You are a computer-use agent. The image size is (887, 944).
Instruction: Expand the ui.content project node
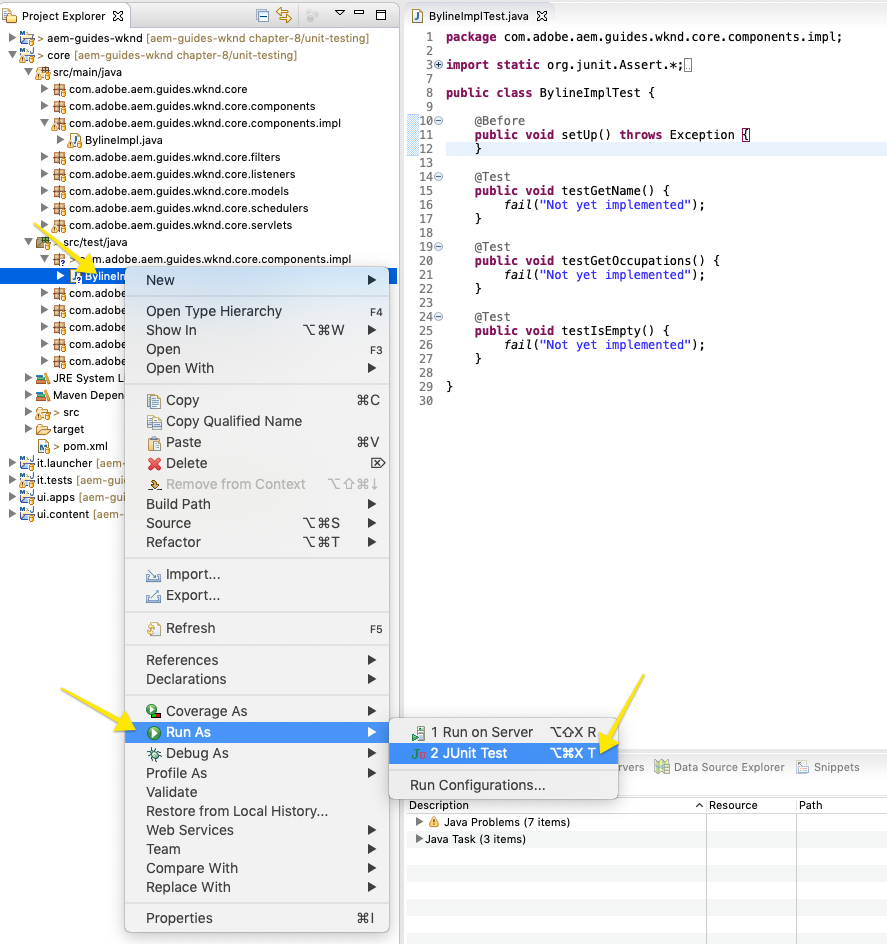[12, 514]
